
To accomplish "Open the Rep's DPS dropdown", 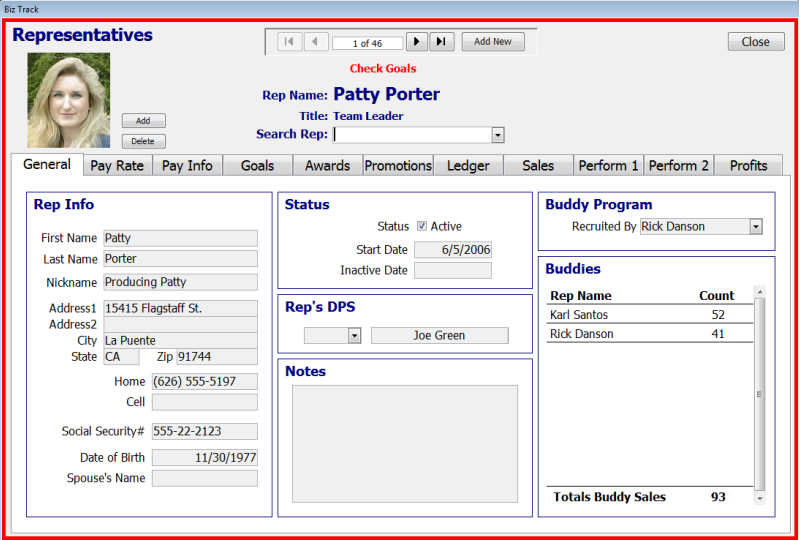I will coord(354,336).
